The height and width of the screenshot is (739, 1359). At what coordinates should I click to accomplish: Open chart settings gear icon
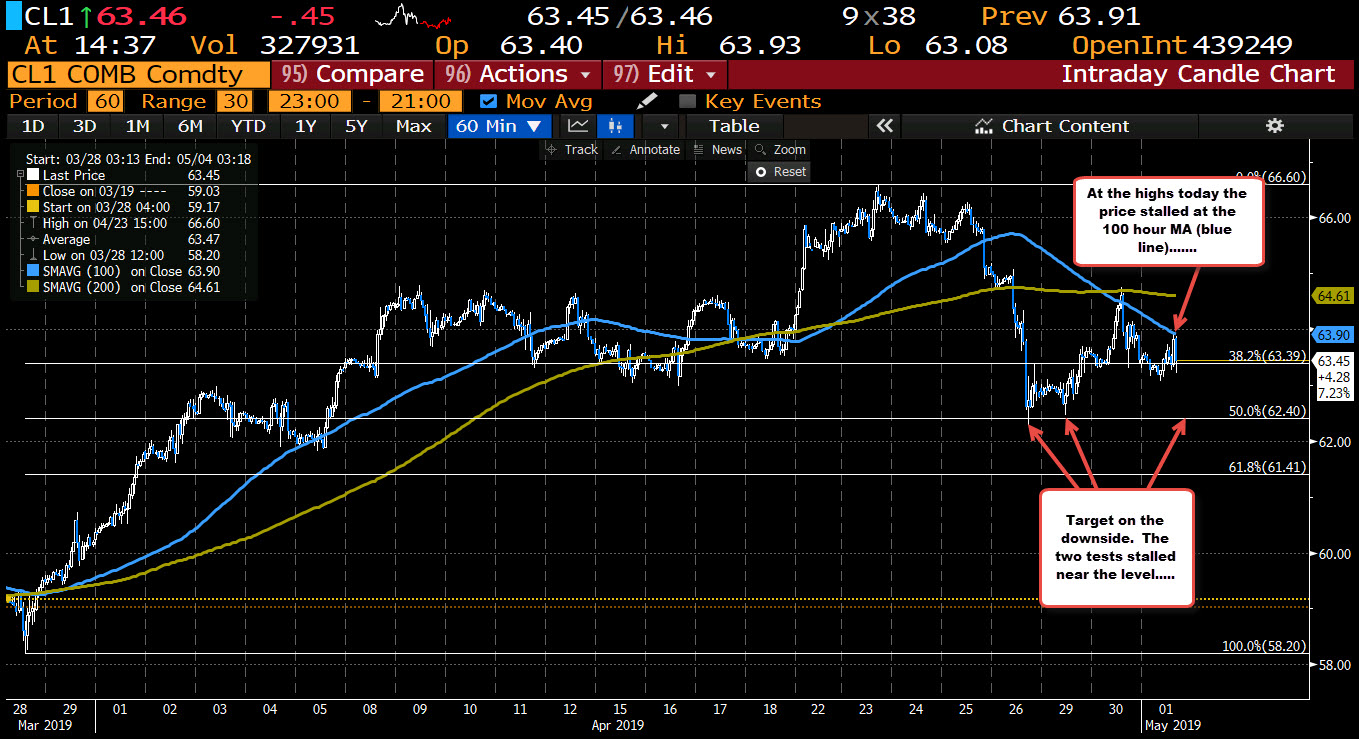click(1273, 126)
